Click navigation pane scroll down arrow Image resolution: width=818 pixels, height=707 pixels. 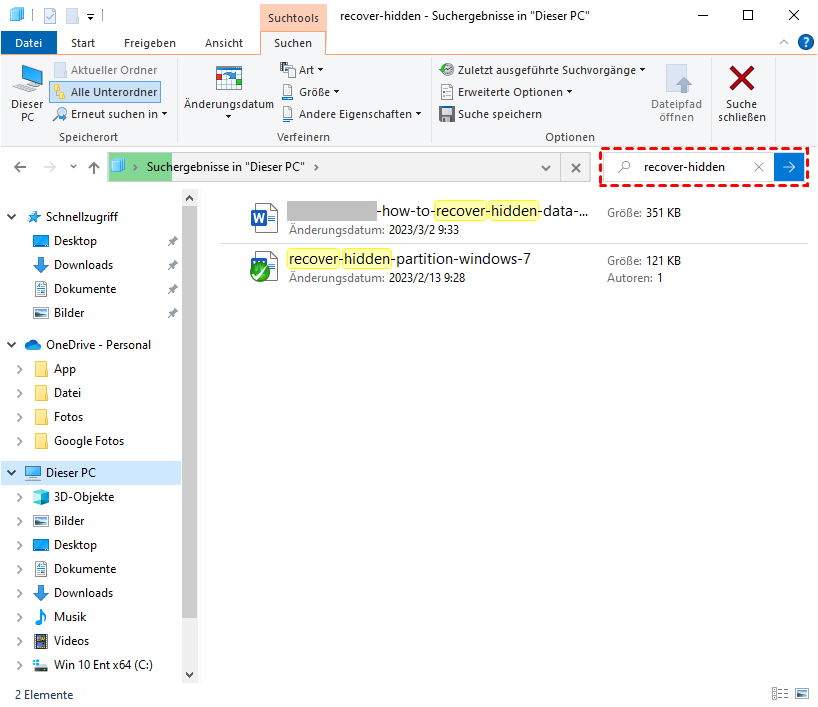pos(189,675)
